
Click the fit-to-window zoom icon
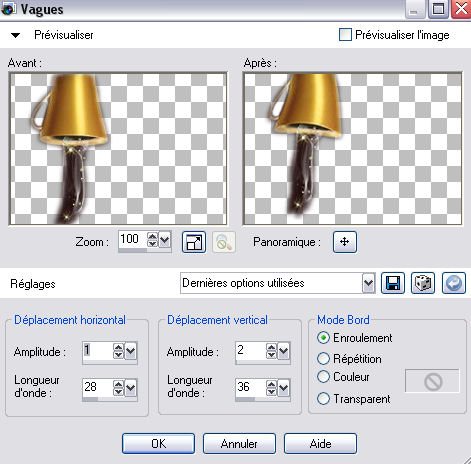[x=194, y=242]
